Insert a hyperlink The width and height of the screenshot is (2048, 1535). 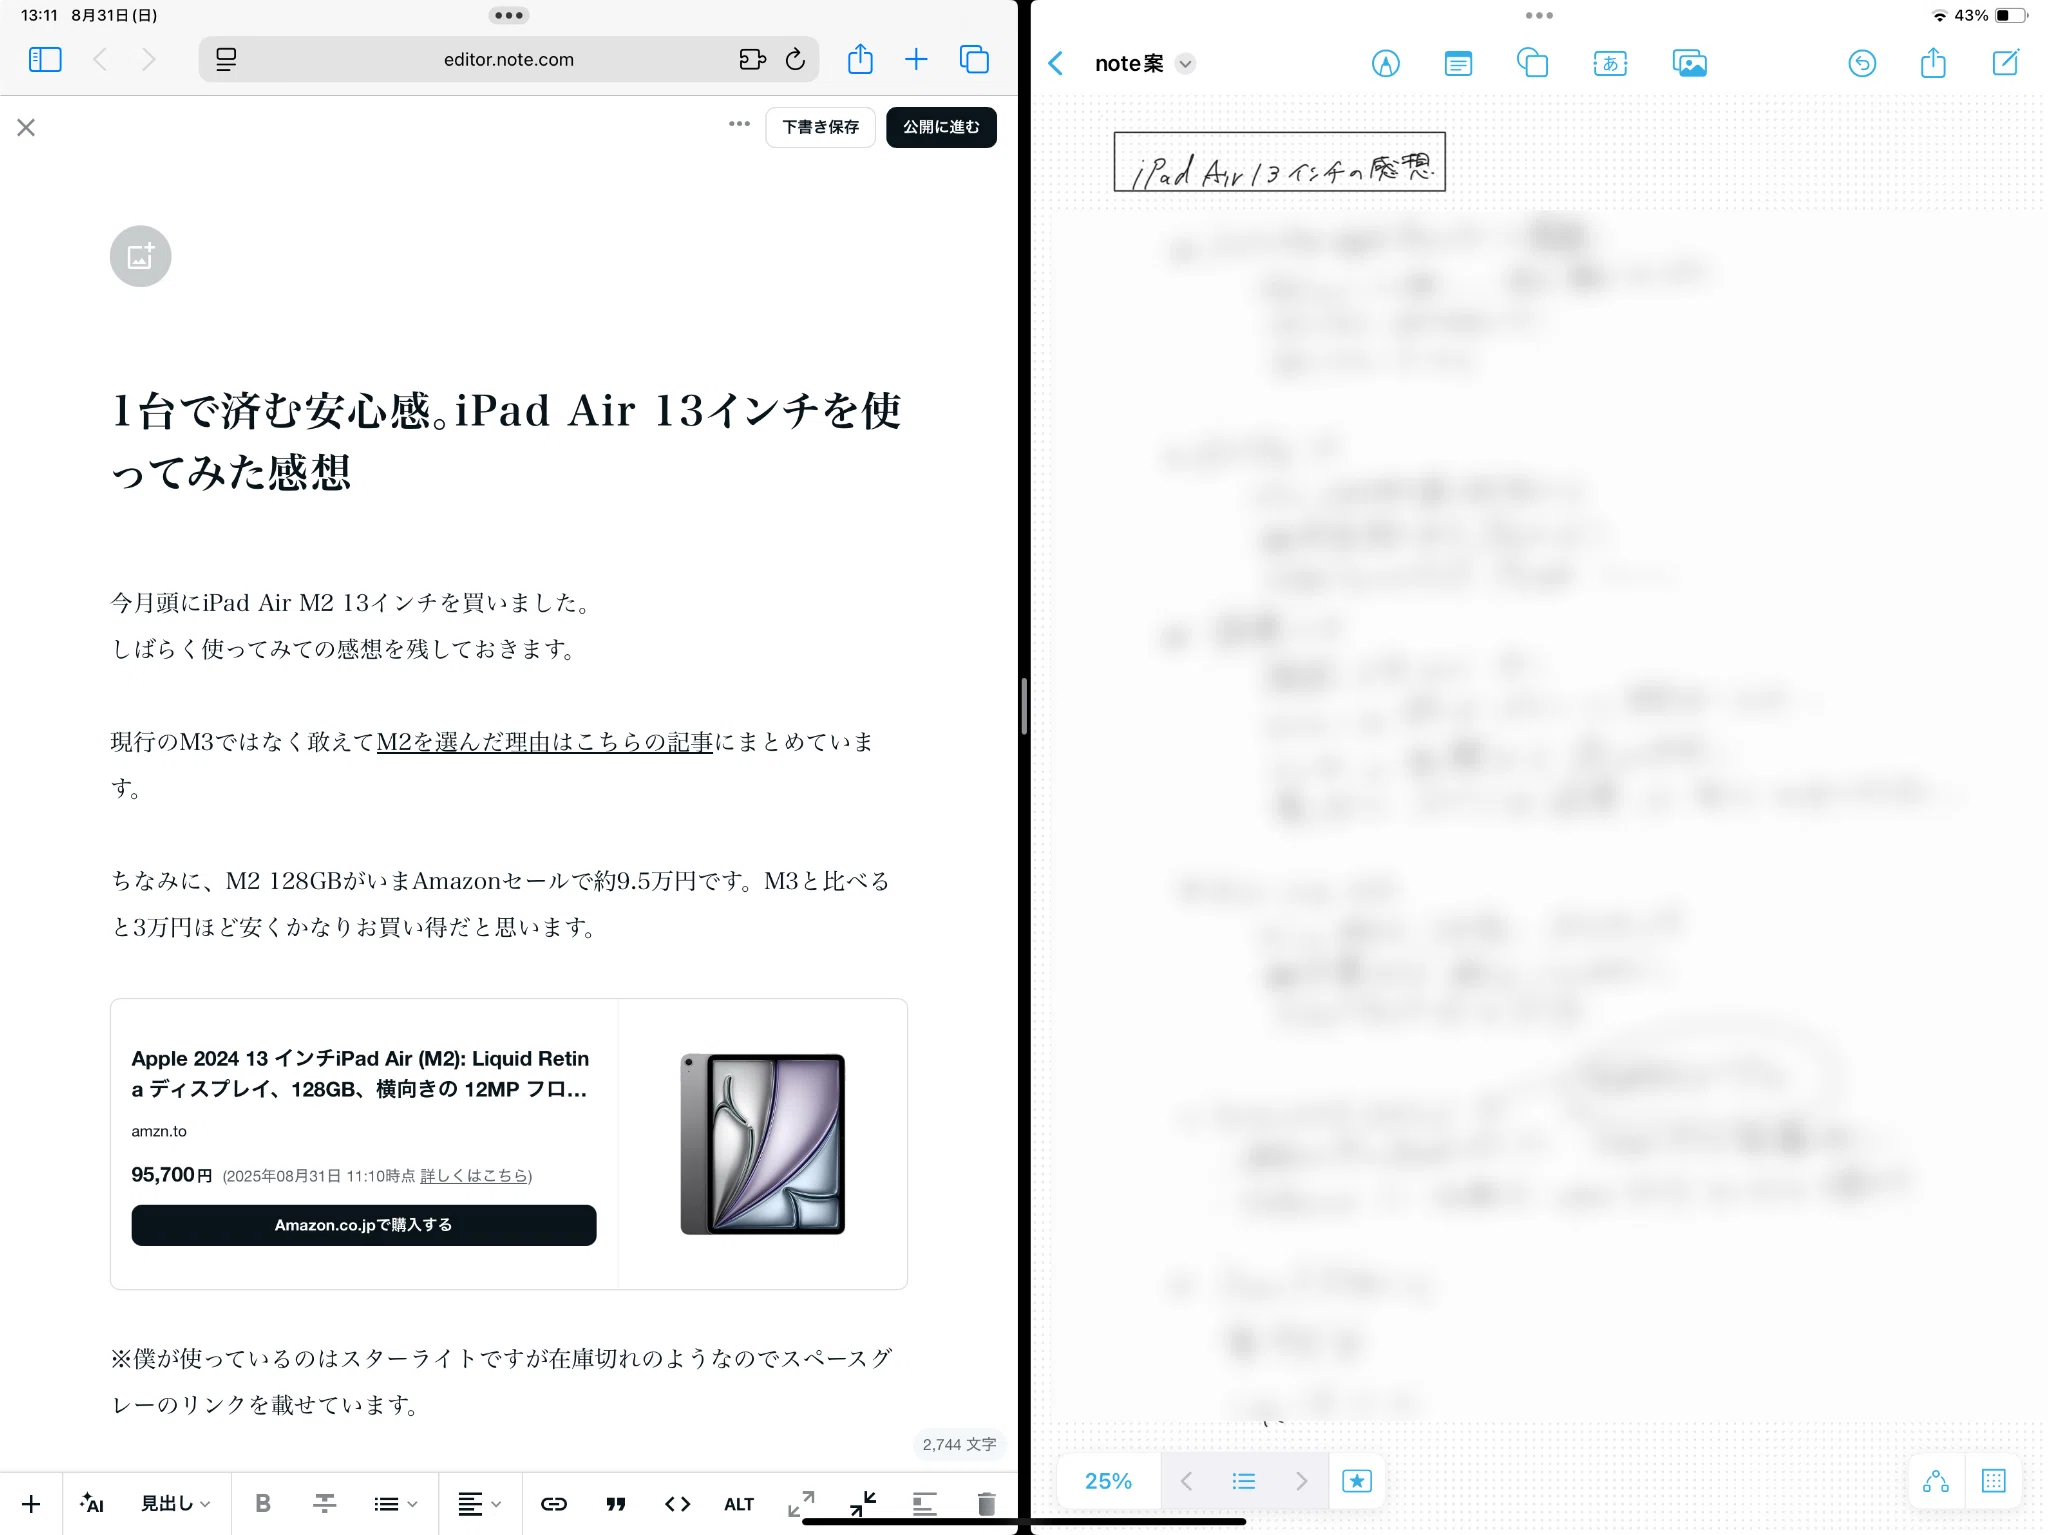coord(554,1504)
